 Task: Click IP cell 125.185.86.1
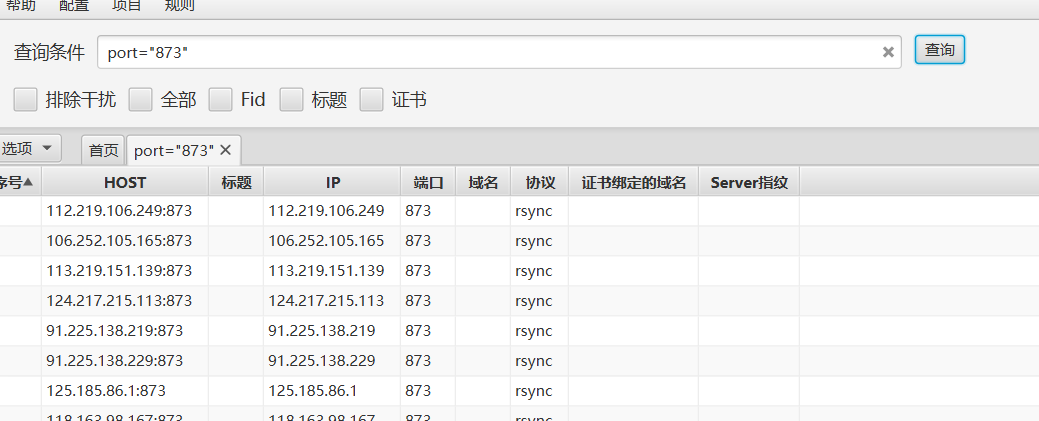[x=313, y=391]
